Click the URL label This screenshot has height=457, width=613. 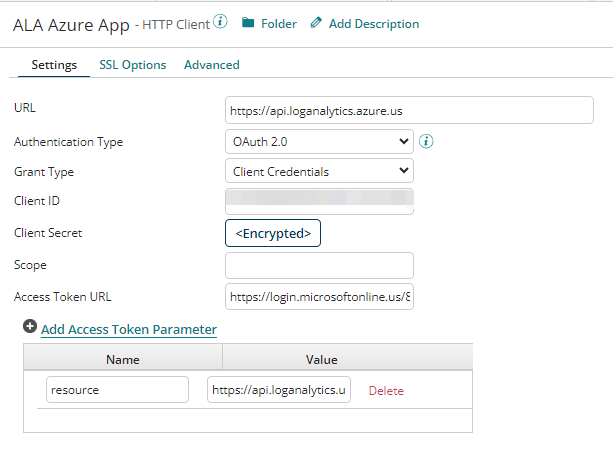click(x=25, y=108)
